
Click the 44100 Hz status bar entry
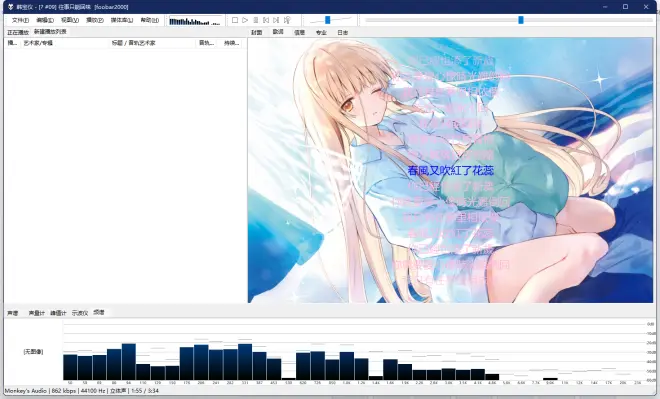point(93,391)
